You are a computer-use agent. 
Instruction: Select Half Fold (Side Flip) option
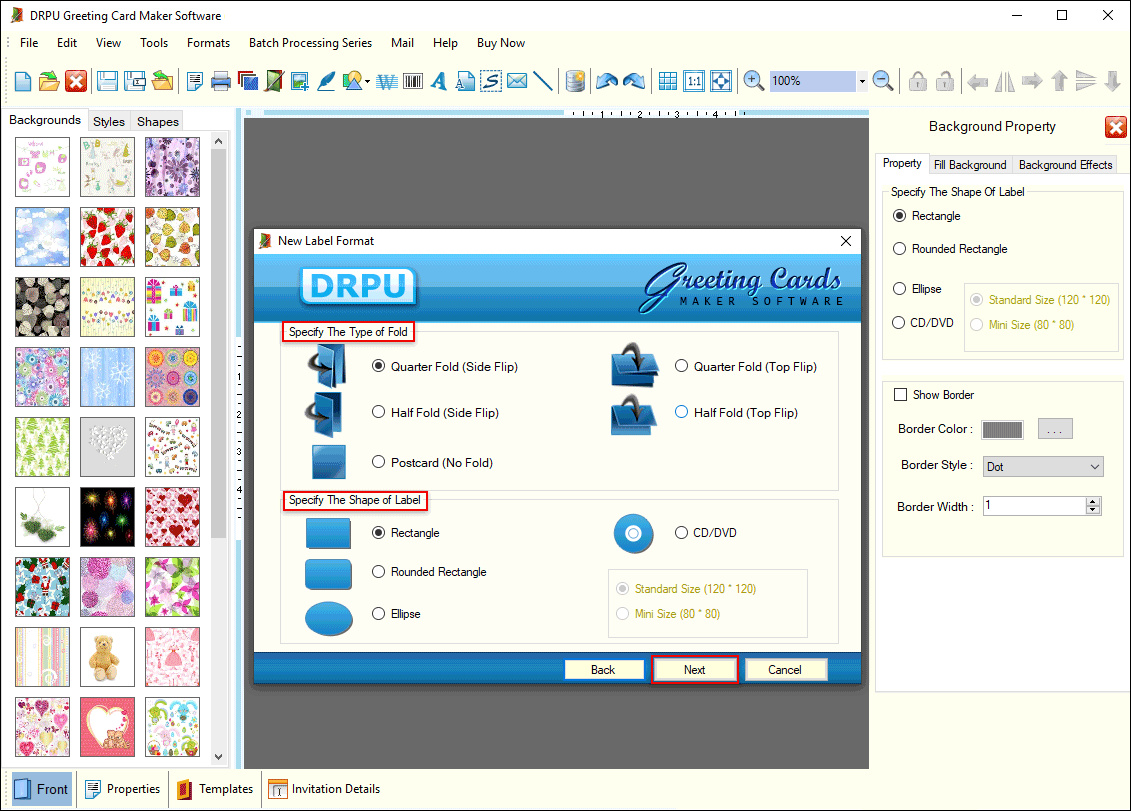coord(378,412)
